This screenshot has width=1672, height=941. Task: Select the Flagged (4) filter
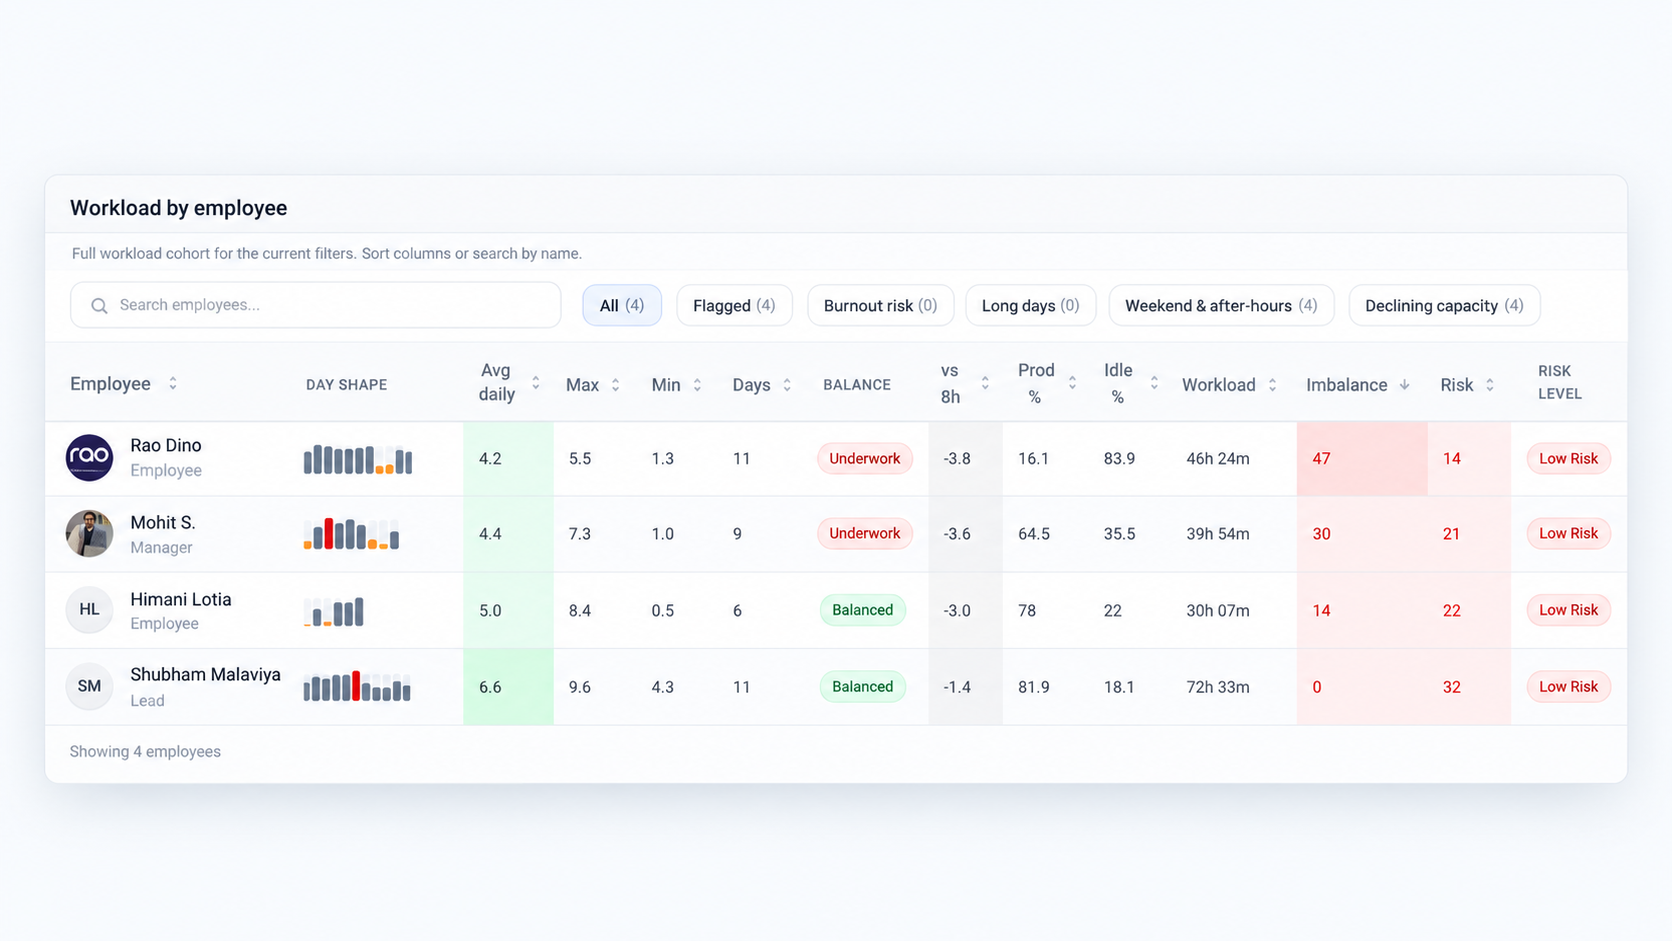(734, 306)
